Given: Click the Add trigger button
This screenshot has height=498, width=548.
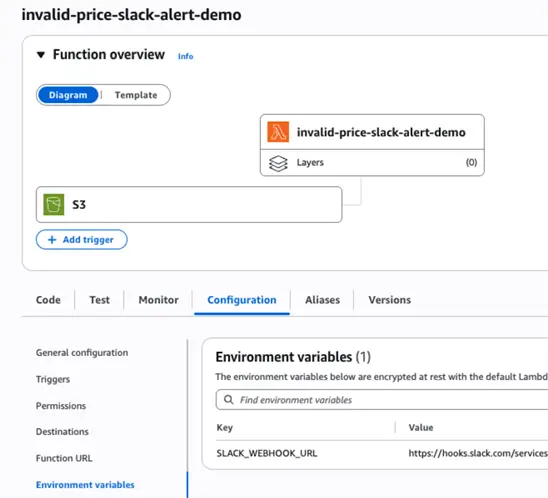Looking at the screenshot, I should [82, 240].
